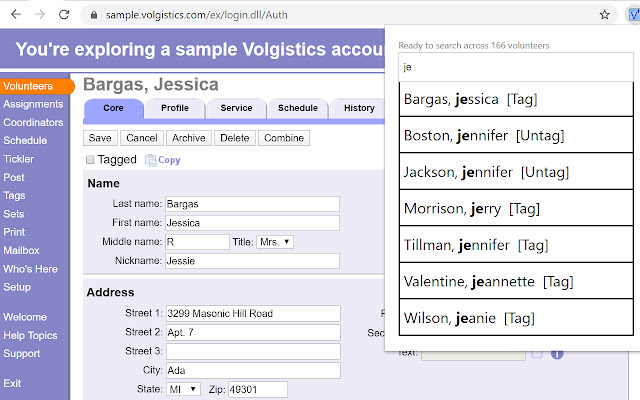The height and width of the screenshot is (400, 640).
Task: Open the Schedule tab
Action: coord(297,108)
